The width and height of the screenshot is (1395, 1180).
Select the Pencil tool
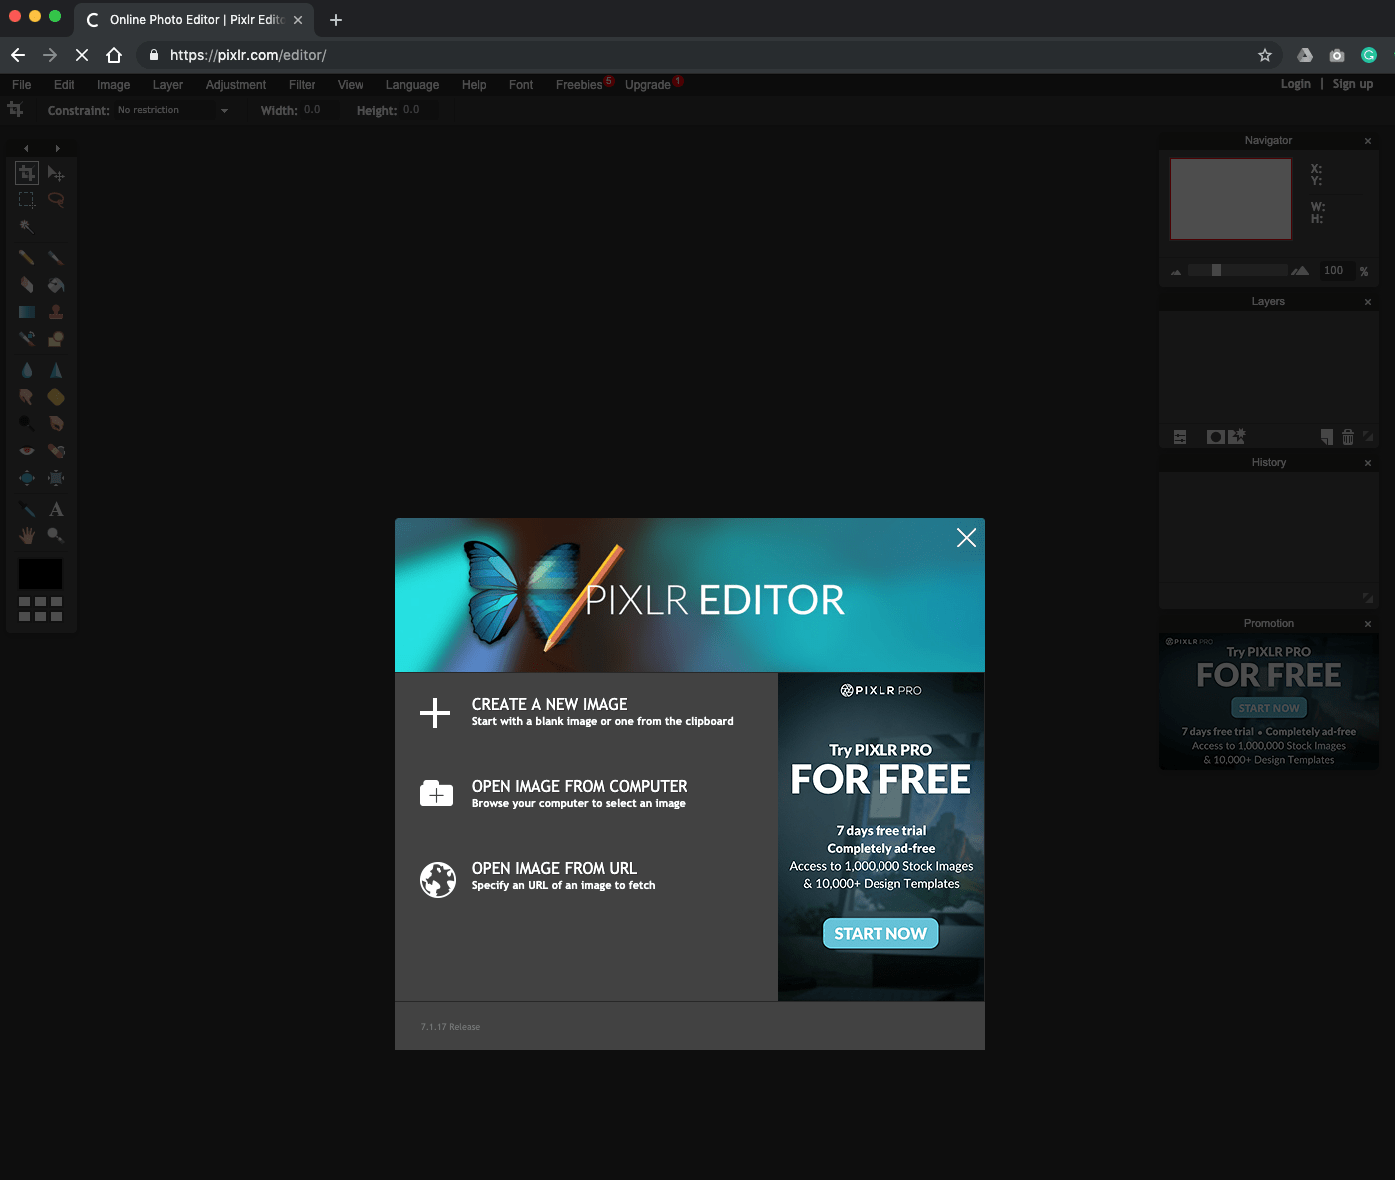pos(27,258)
